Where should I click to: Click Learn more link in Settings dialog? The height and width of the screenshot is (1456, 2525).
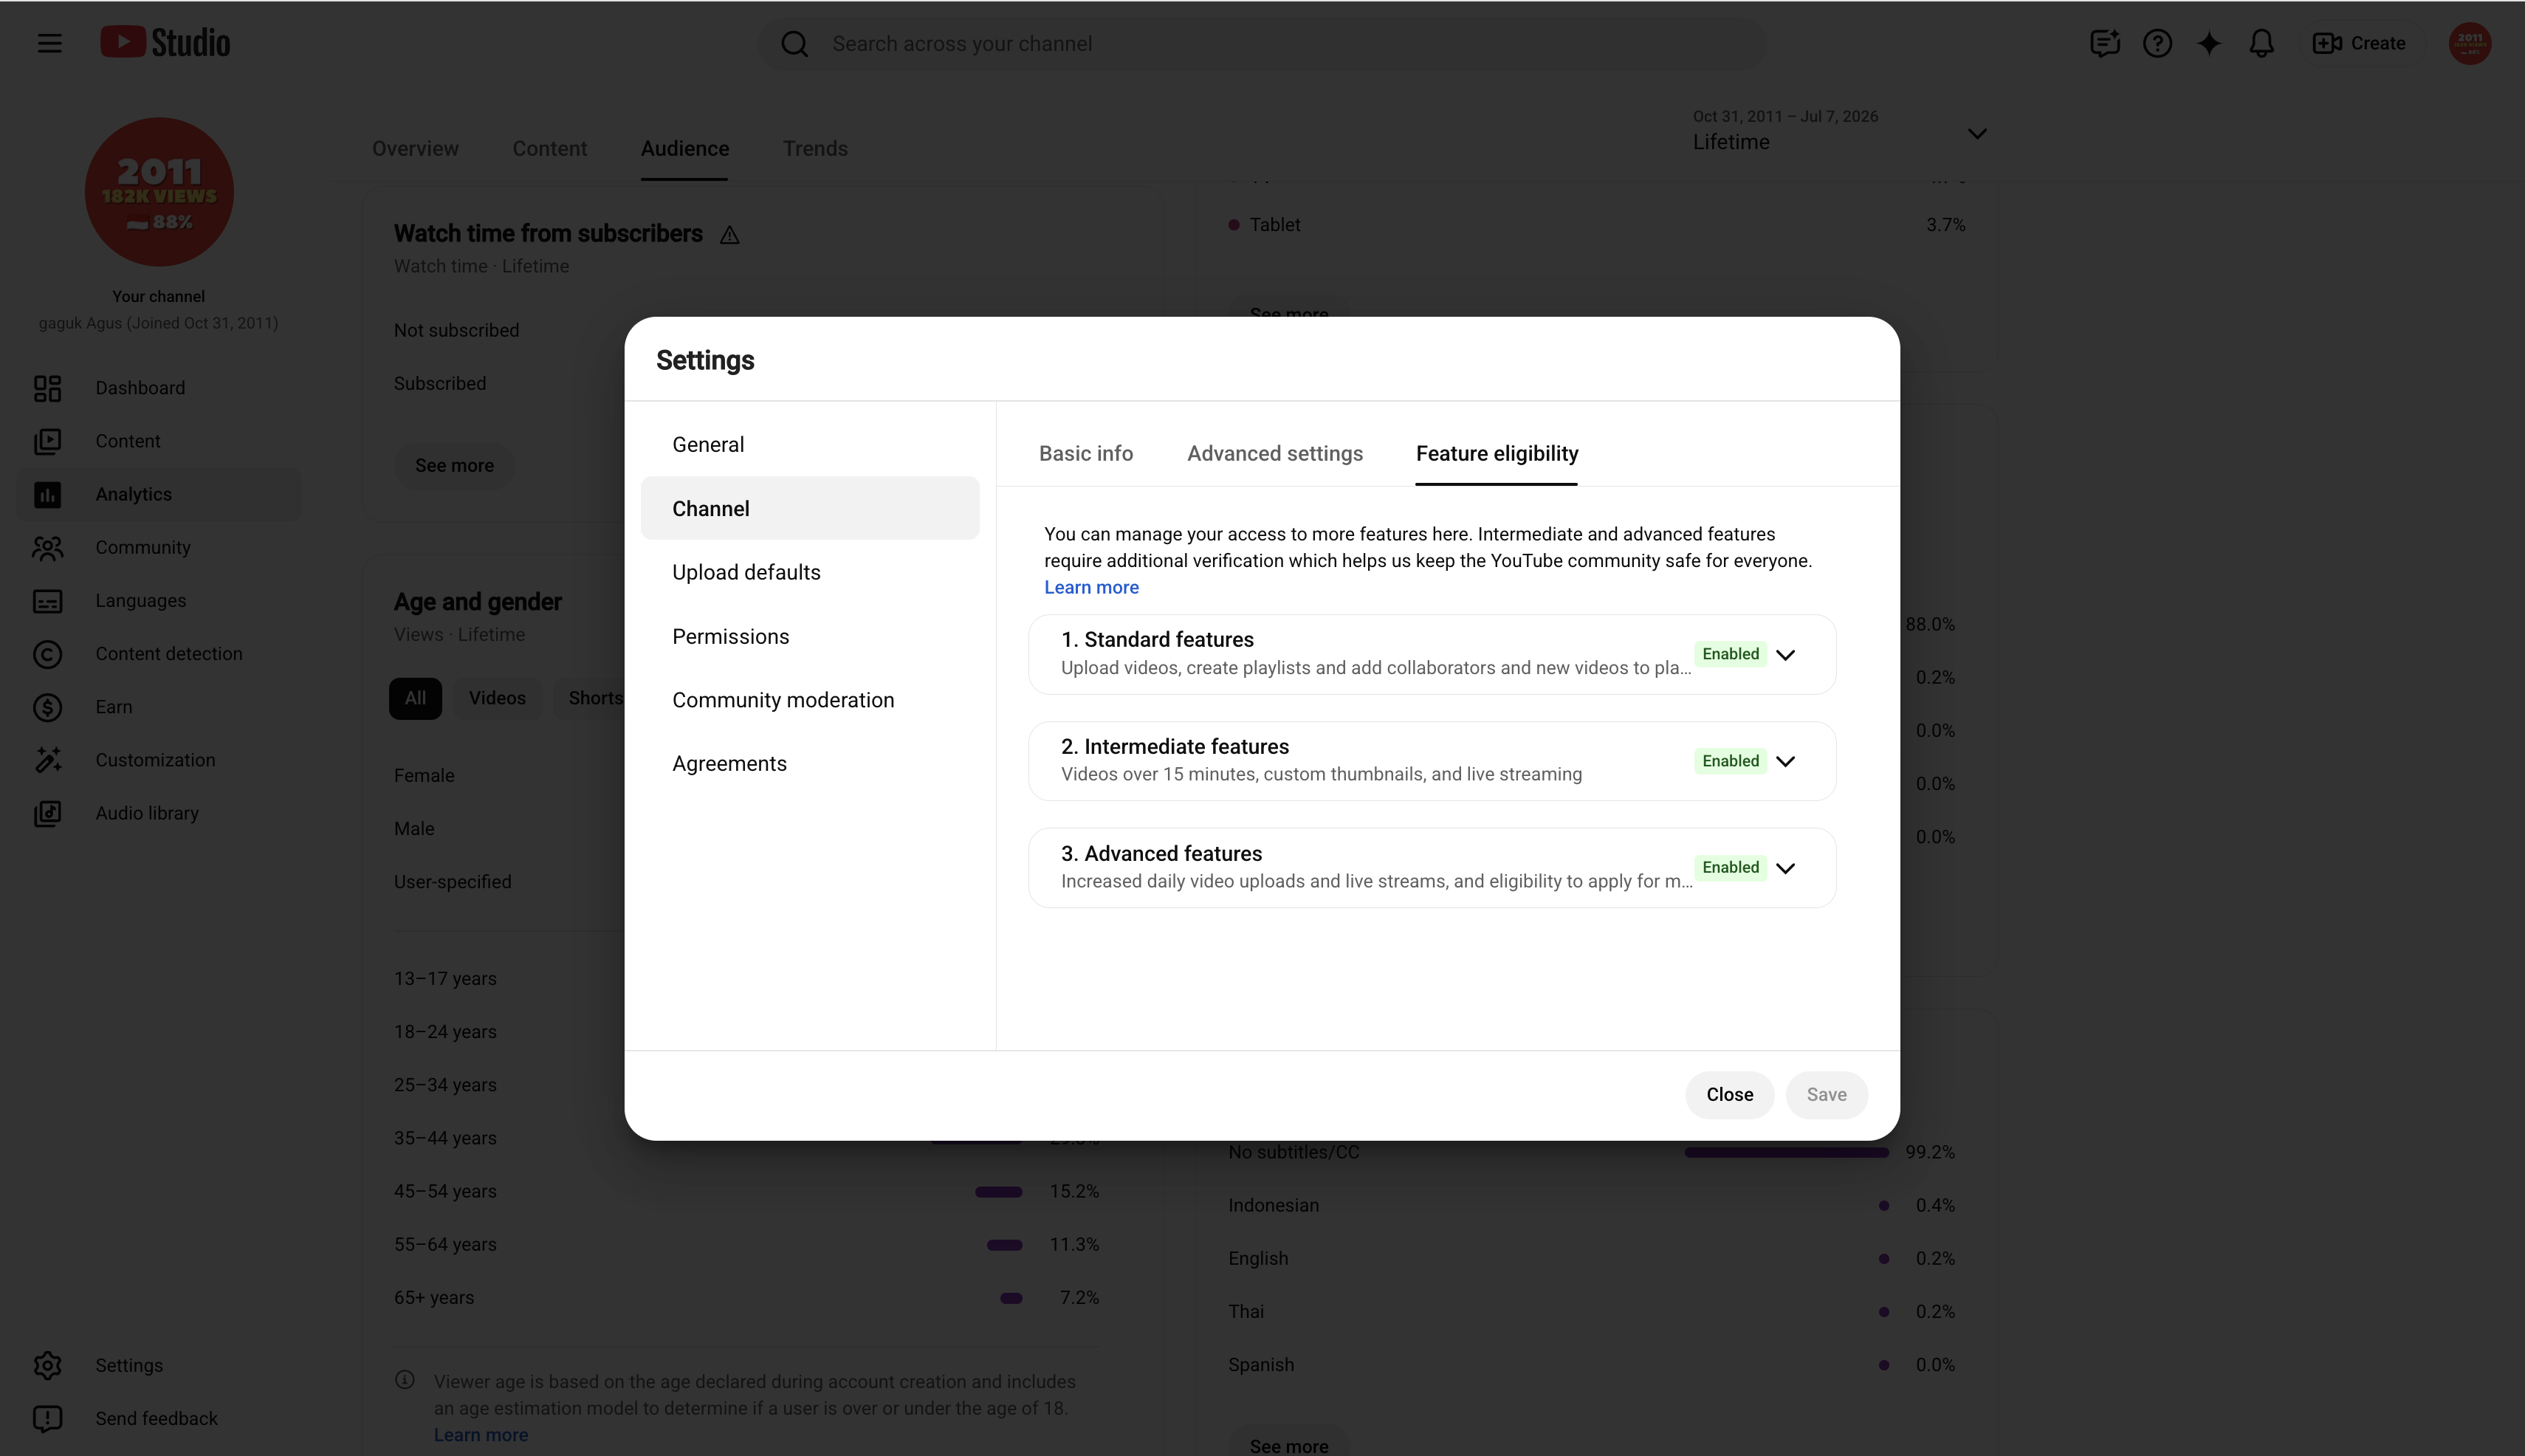coord(1091,587)
